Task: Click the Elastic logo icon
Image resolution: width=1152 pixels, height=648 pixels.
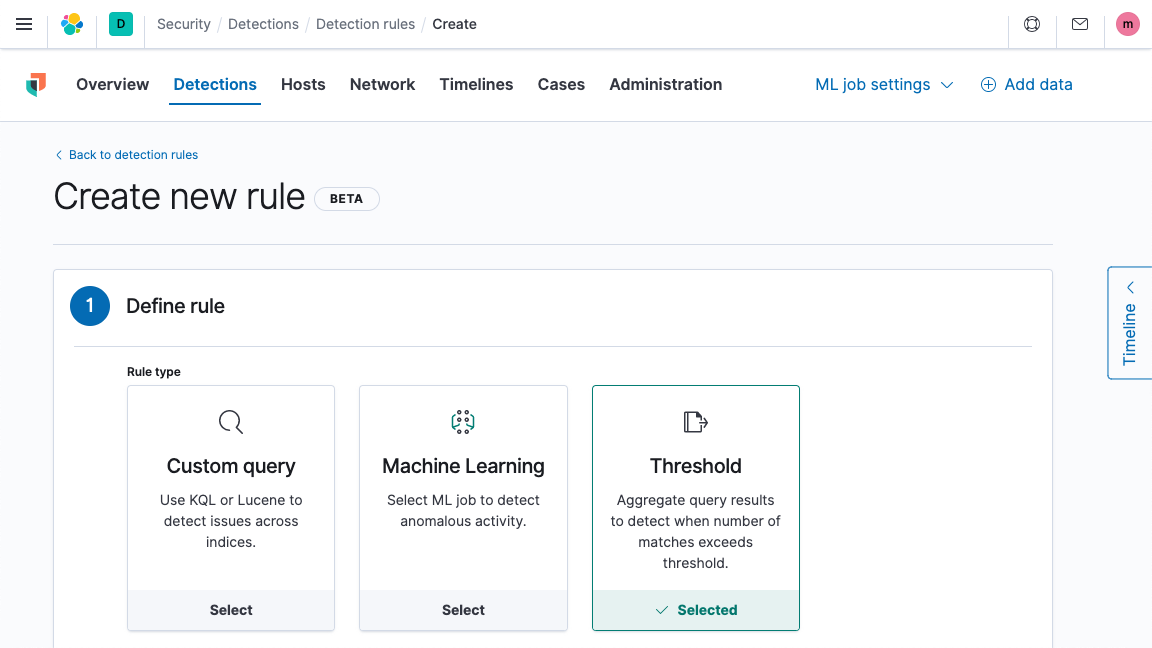Action: [x=72, y=24]
